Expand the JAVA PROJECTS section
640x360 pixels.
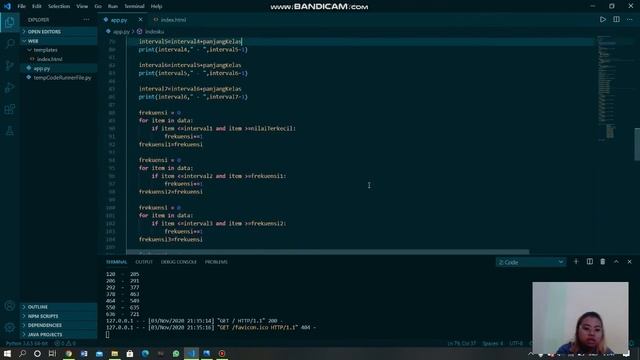pyautogui.click(x=59, y=334)
